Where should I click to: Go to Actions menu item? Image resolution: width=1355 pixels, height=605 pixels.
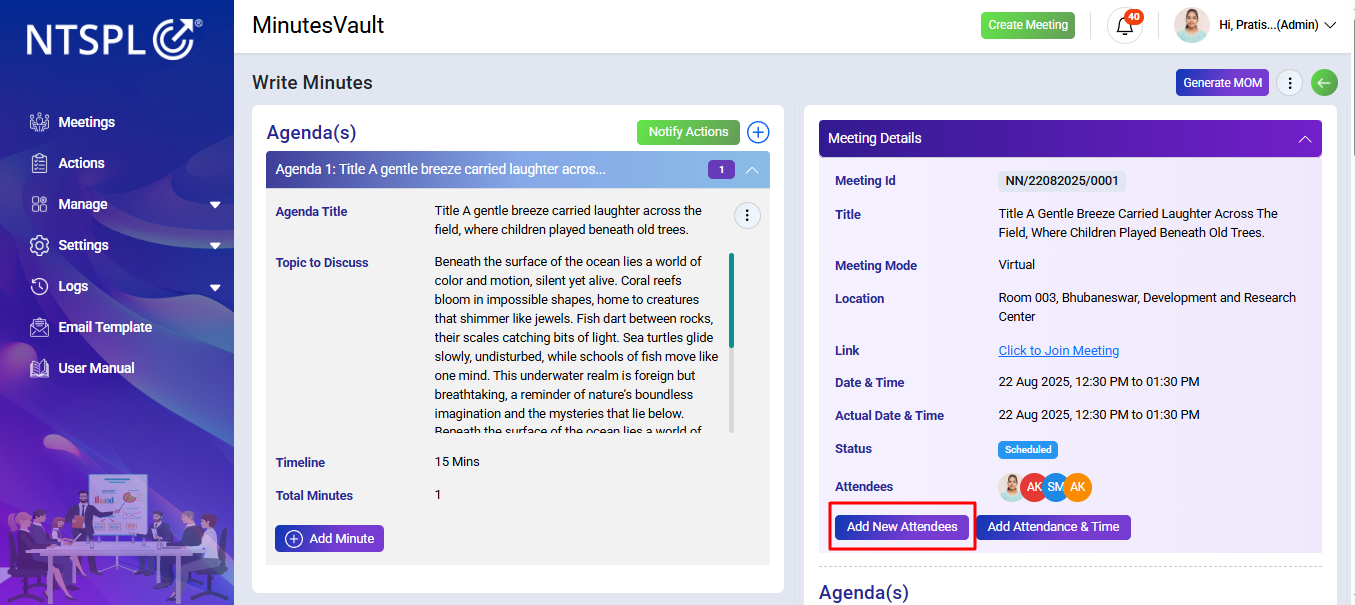tap(81, 163)
